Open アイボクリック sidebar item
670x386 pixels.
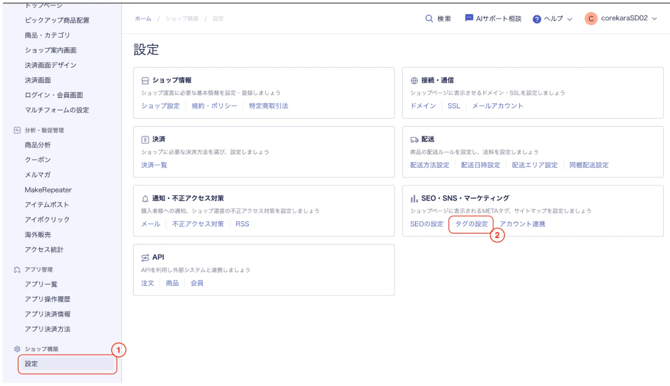(47, 219)
